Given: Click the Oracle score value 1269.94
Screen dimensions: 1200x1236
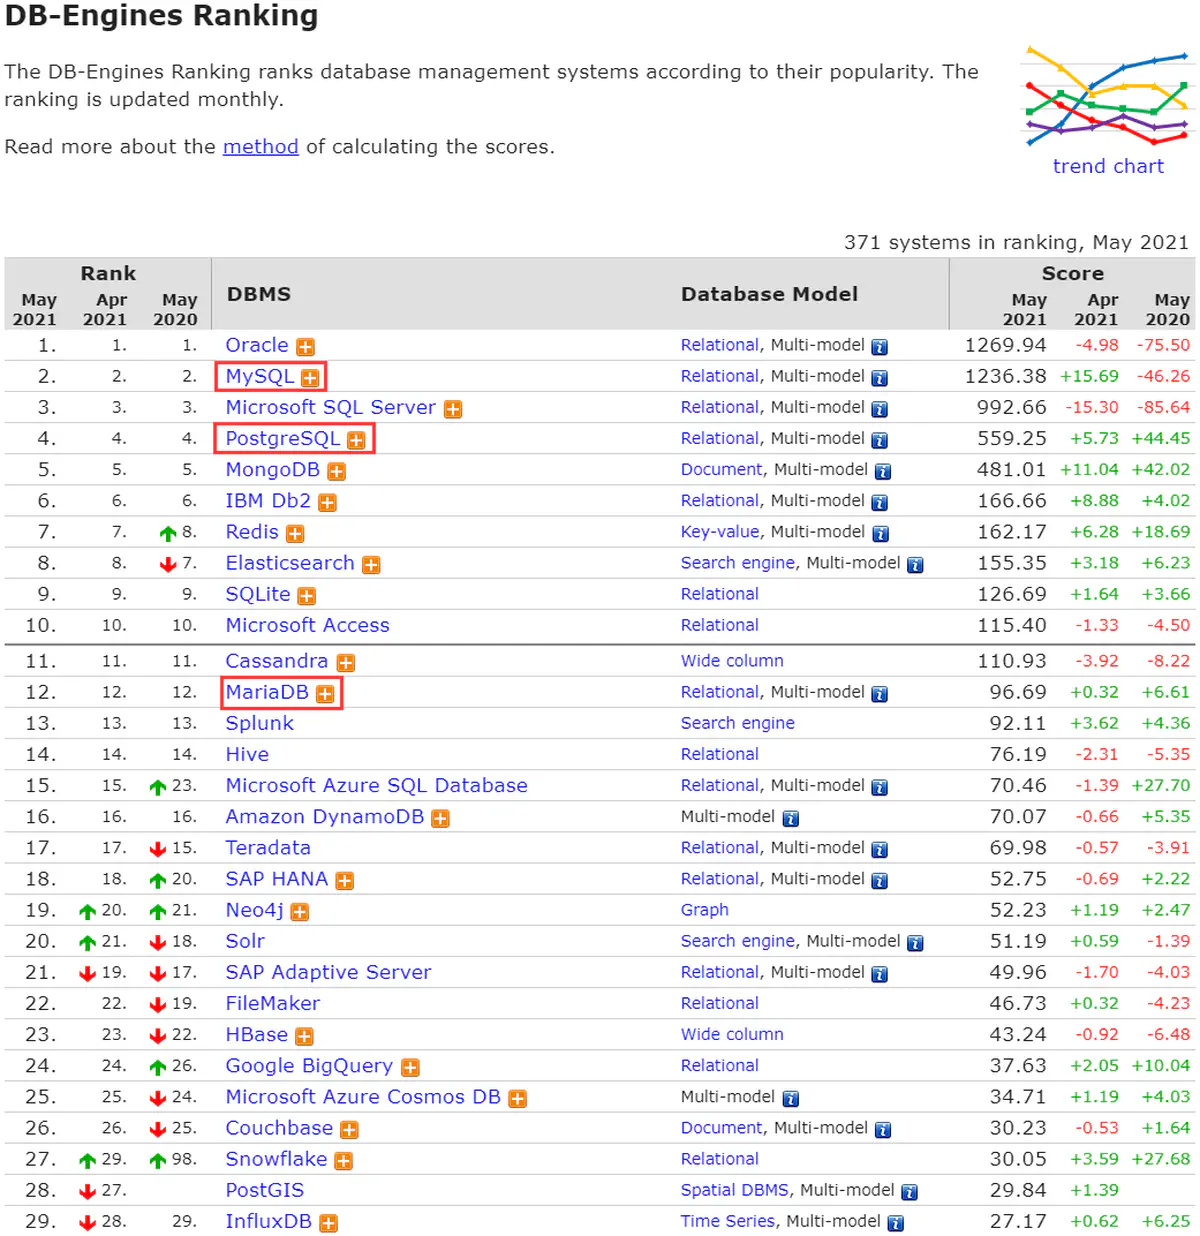Looking at the screenshot, I should (x=1006, y=345).
